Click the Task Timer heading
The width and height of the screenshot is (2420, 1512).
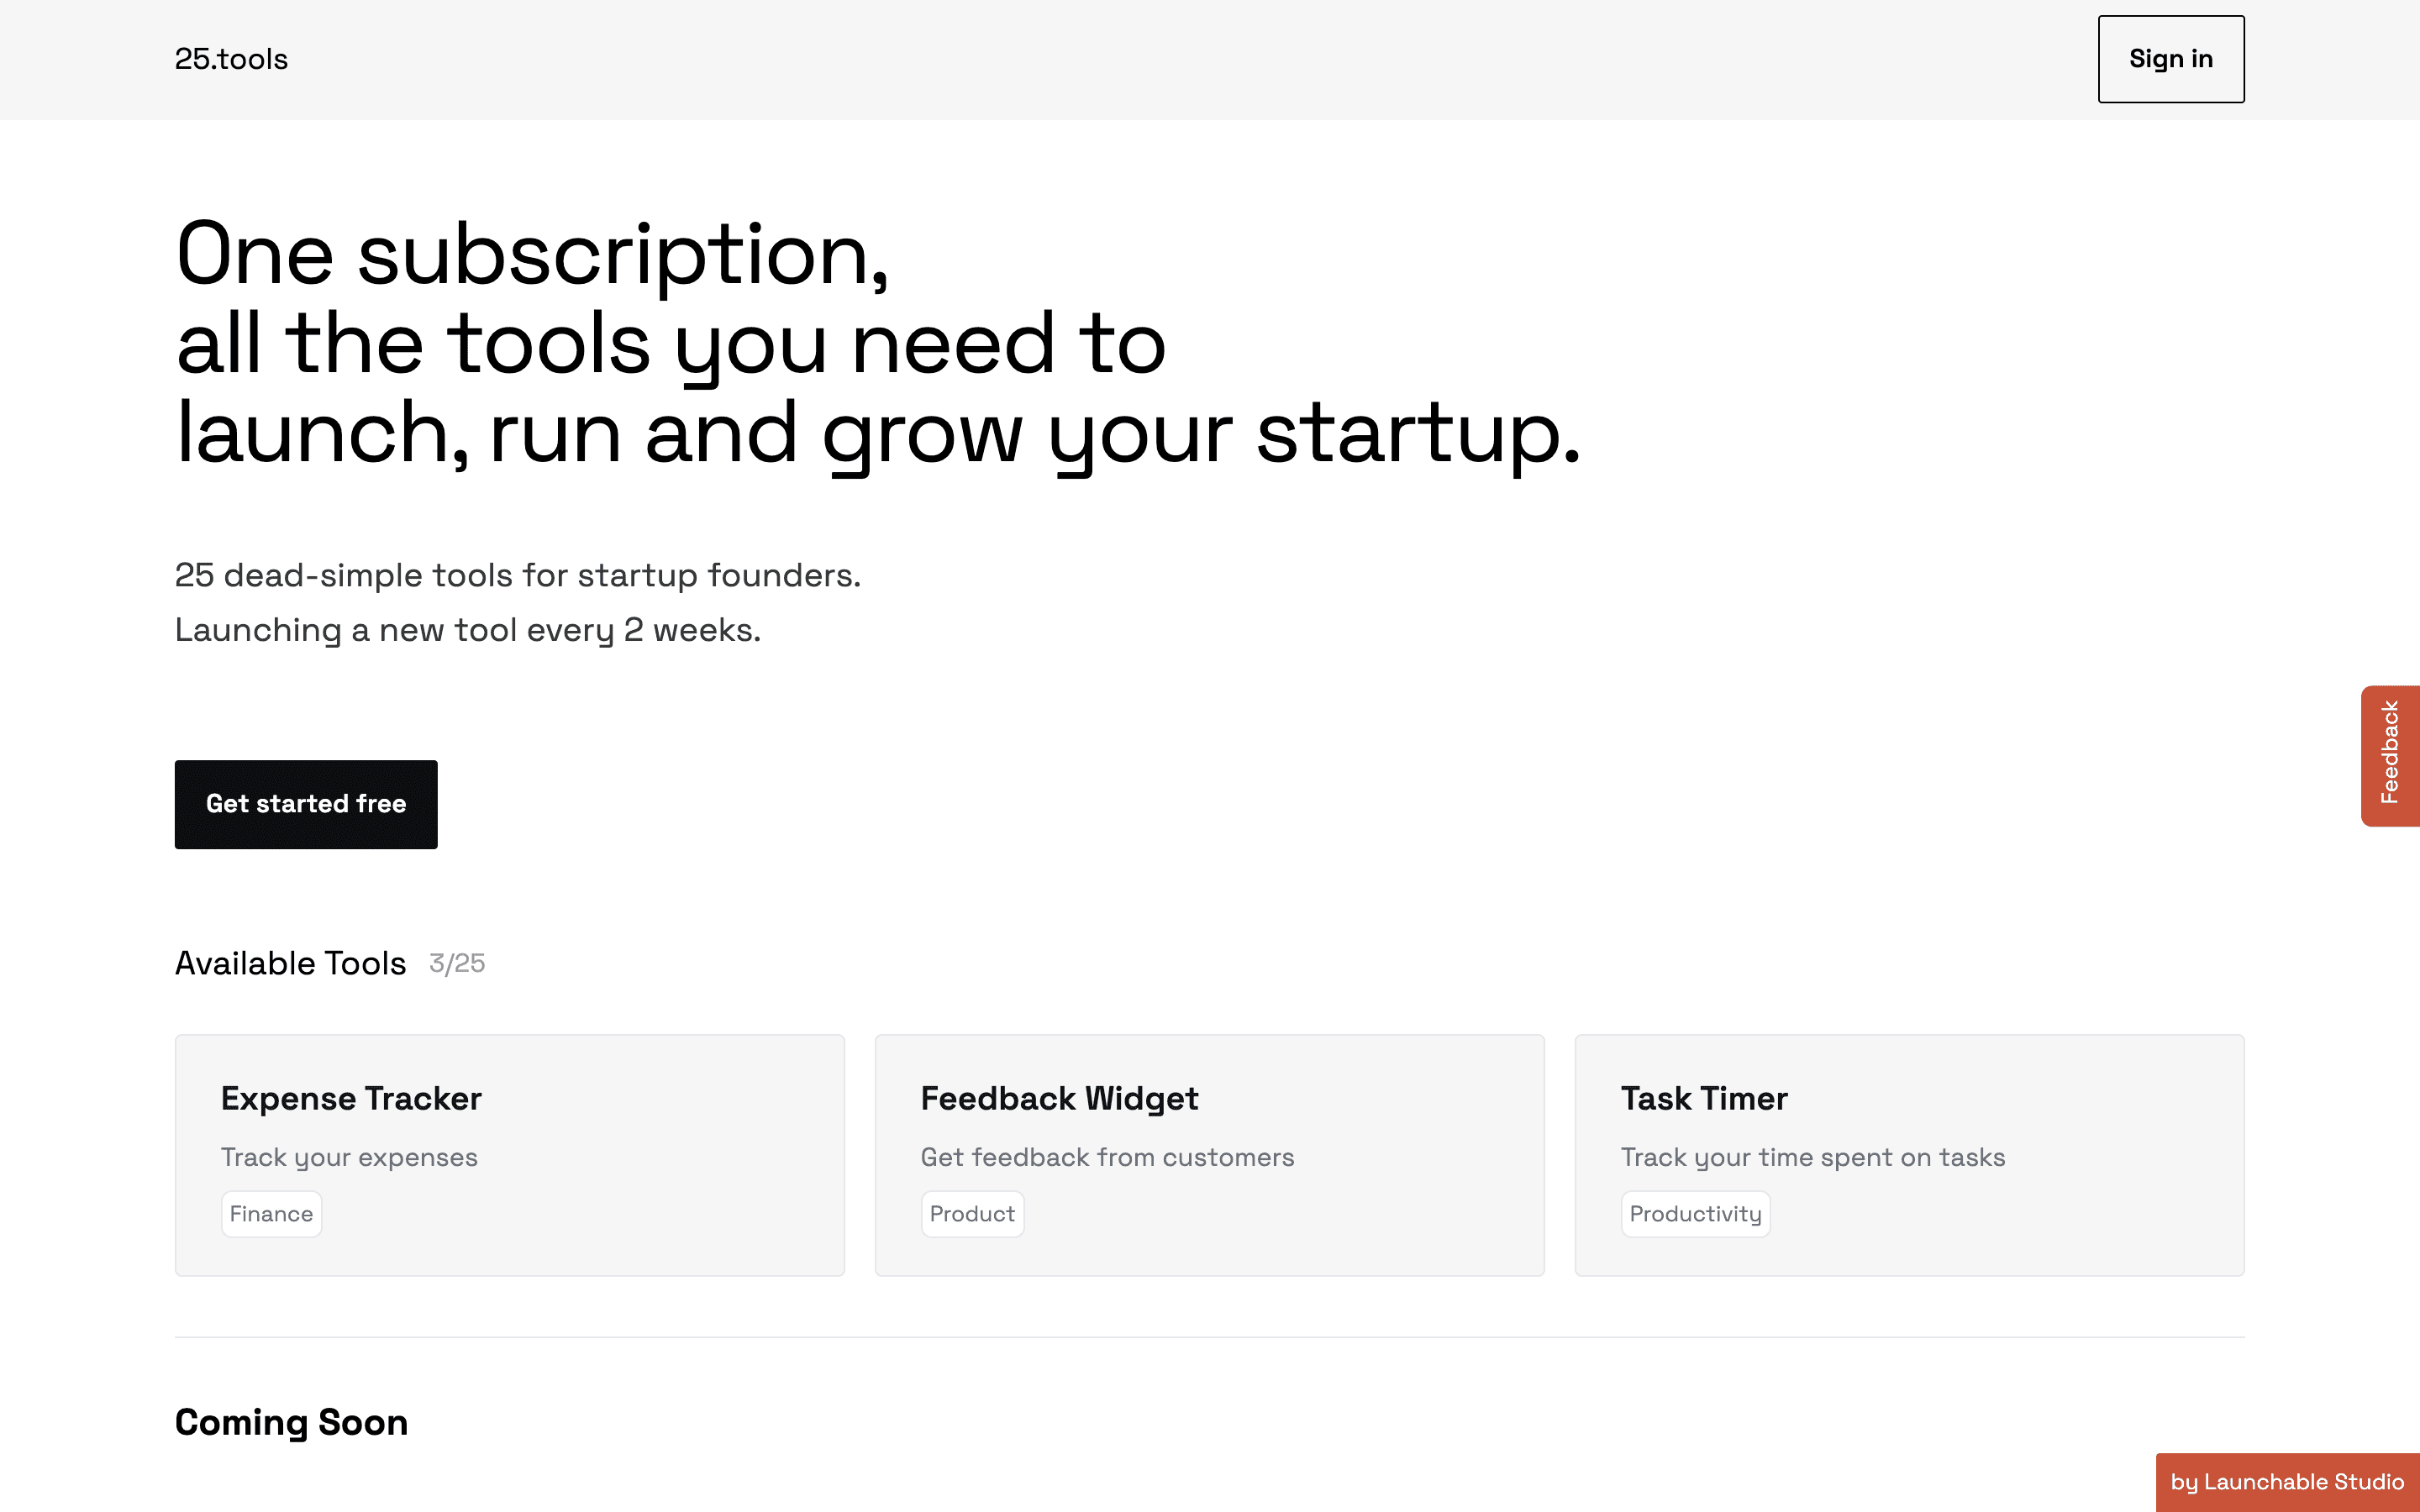1703,1098
